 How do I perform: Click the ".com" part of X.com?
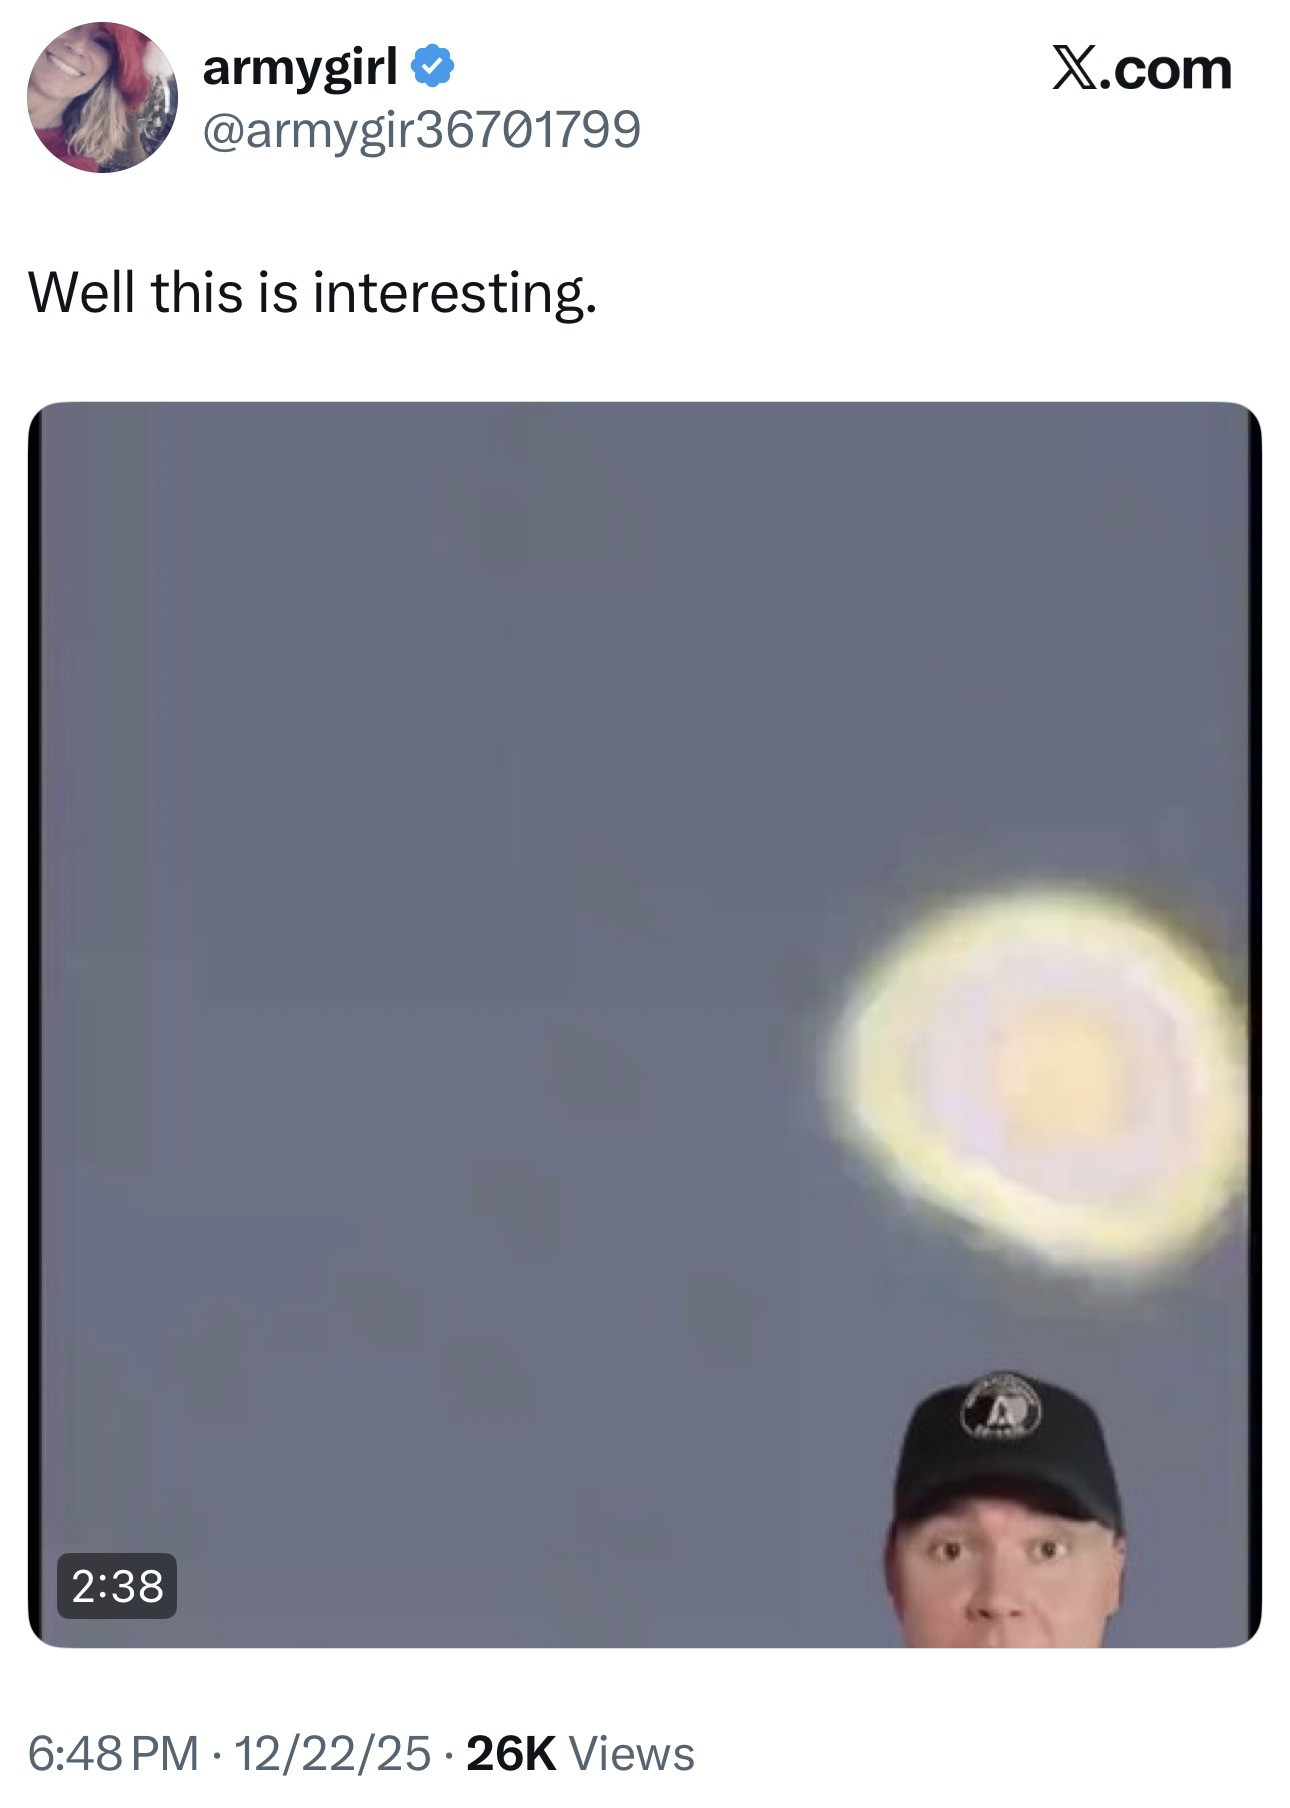[x=1166, y=69]
